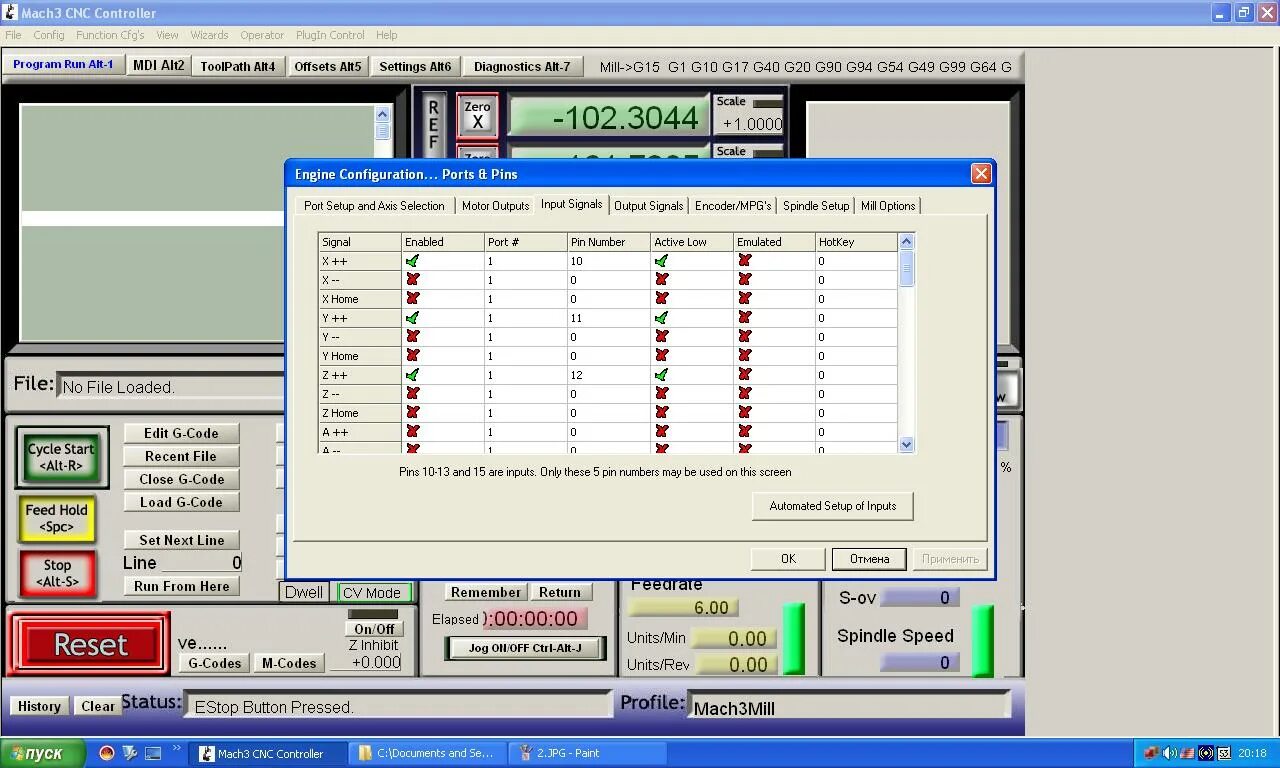
Task: Click Pin Number cell showing 11
Action: [x=608, y=318]
